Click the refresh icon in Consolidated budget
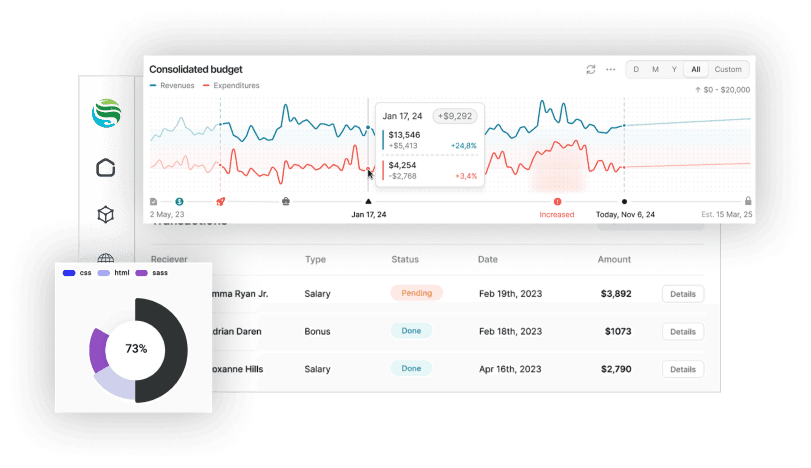Viewport: 811px width, 468px height. pos(591,70)
